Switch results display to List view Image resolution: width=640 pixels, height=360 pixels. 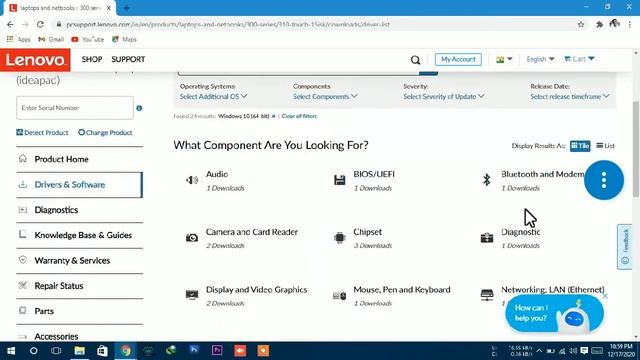click(x=605, y=146)
